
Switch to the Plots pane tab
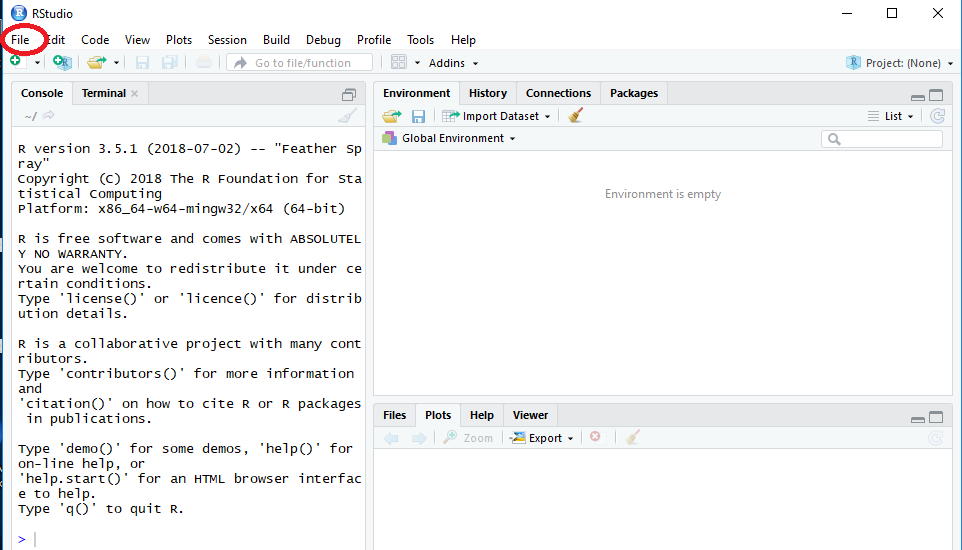coord(438,416)
